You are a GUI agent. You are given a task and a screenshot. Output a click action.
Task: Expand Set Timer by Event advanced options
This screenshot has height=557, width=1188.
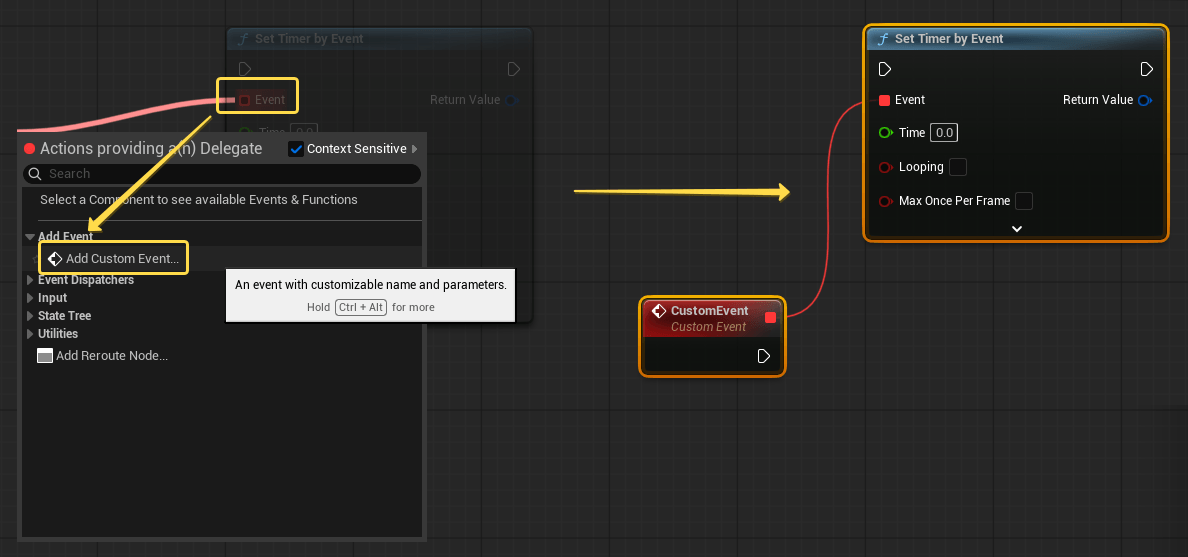[x=1016, y=228]
